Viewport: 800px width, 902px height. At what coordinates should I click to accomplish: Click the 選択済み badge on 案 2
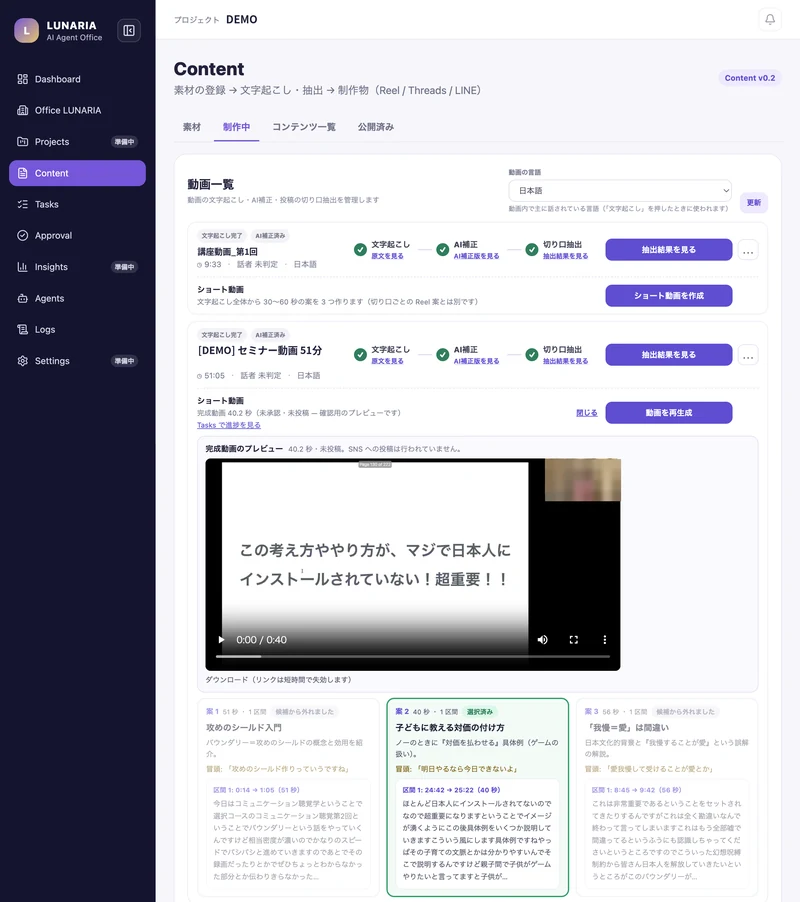tap(480, 712)
